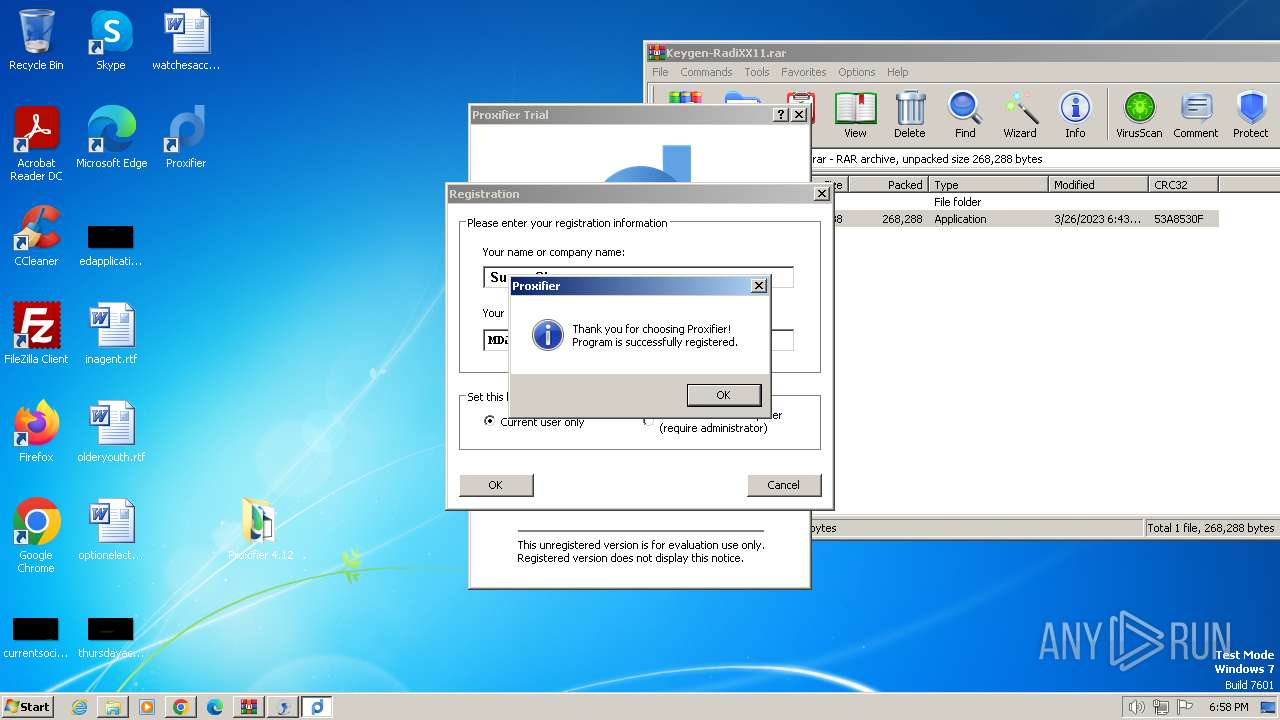Viewport: 1280px width, 720px height.
Task: Select FileZilla Client desktop icon
Action: tap(36, 334)
